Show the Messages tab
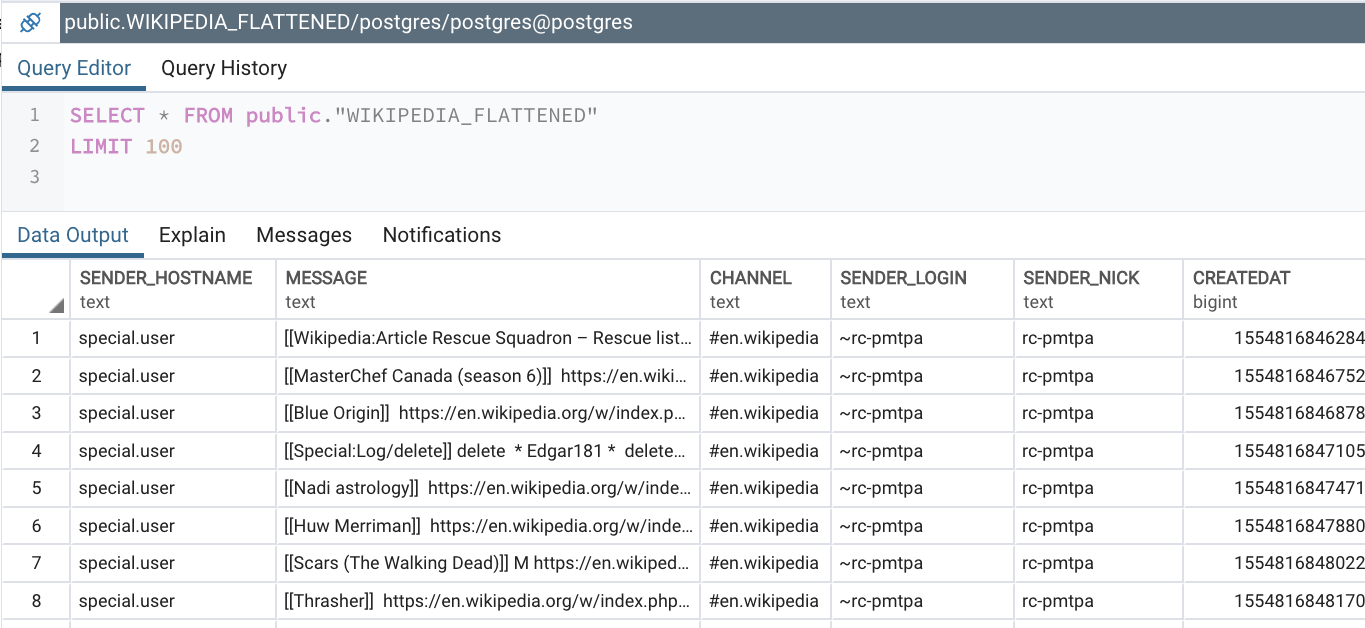 click(304, 235)
